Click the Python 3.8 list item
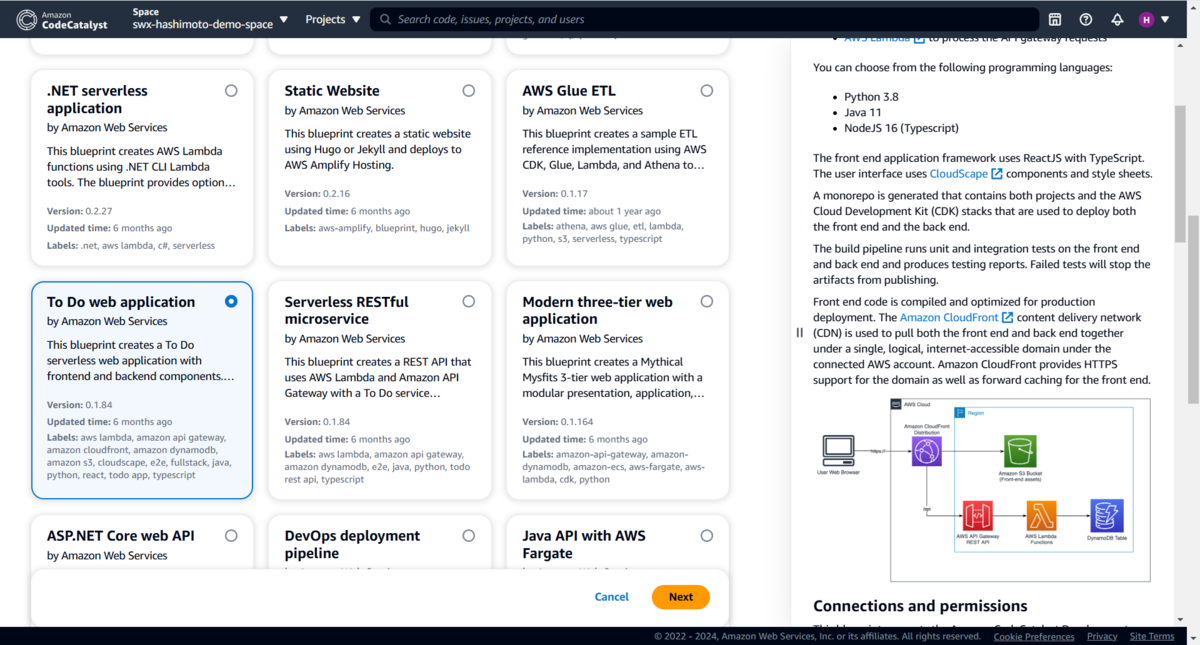The height and width of the screenshot is (645, 1200). [871, 97]
